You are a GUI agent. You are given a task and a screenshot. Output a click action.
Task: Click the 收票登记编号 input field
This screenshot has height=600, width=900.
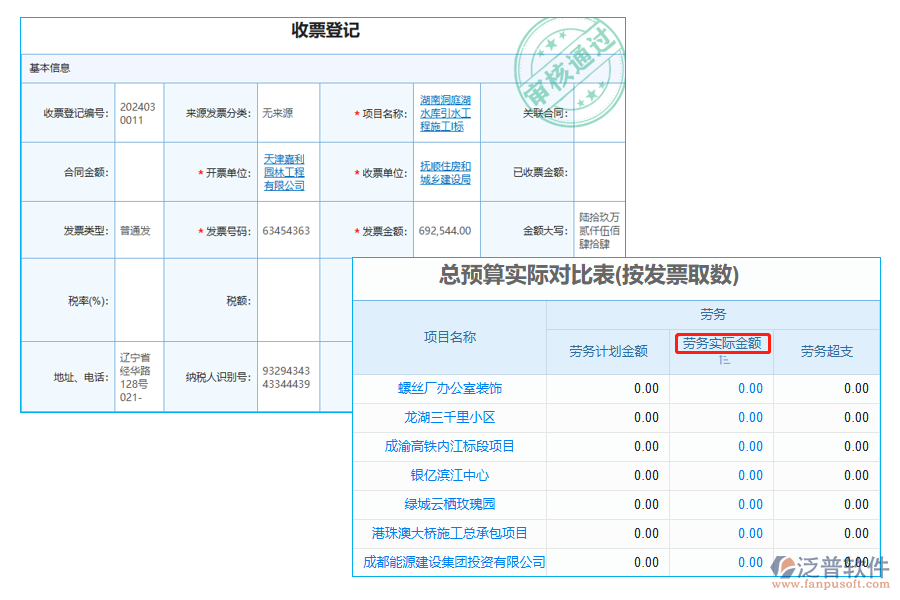click(140, 112)
